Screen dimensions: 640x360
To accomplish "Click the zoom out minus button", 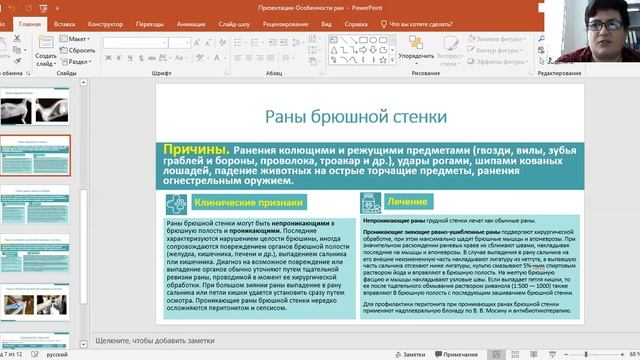I will tap(566, 354).
